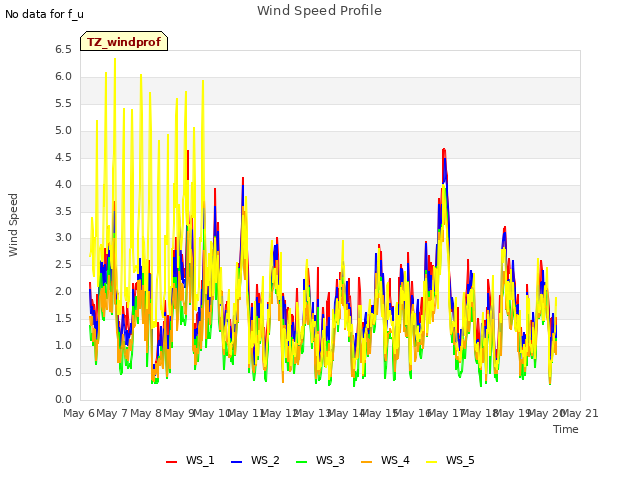The height and width of the screenshot is (480, 640).
Task: Click the 4.5 y-axis tick label
Action: coord(63,158)
